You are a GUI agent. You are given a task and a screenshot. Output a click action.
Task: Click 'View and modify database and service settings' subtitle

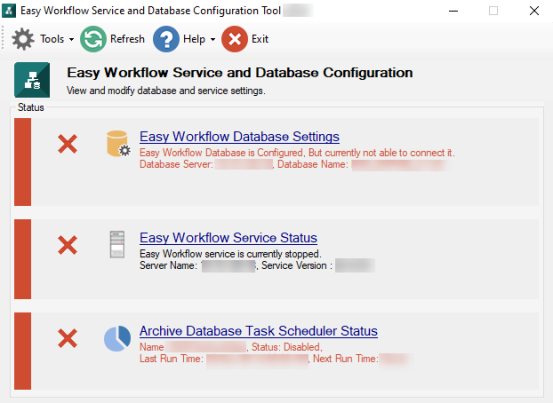166,91
